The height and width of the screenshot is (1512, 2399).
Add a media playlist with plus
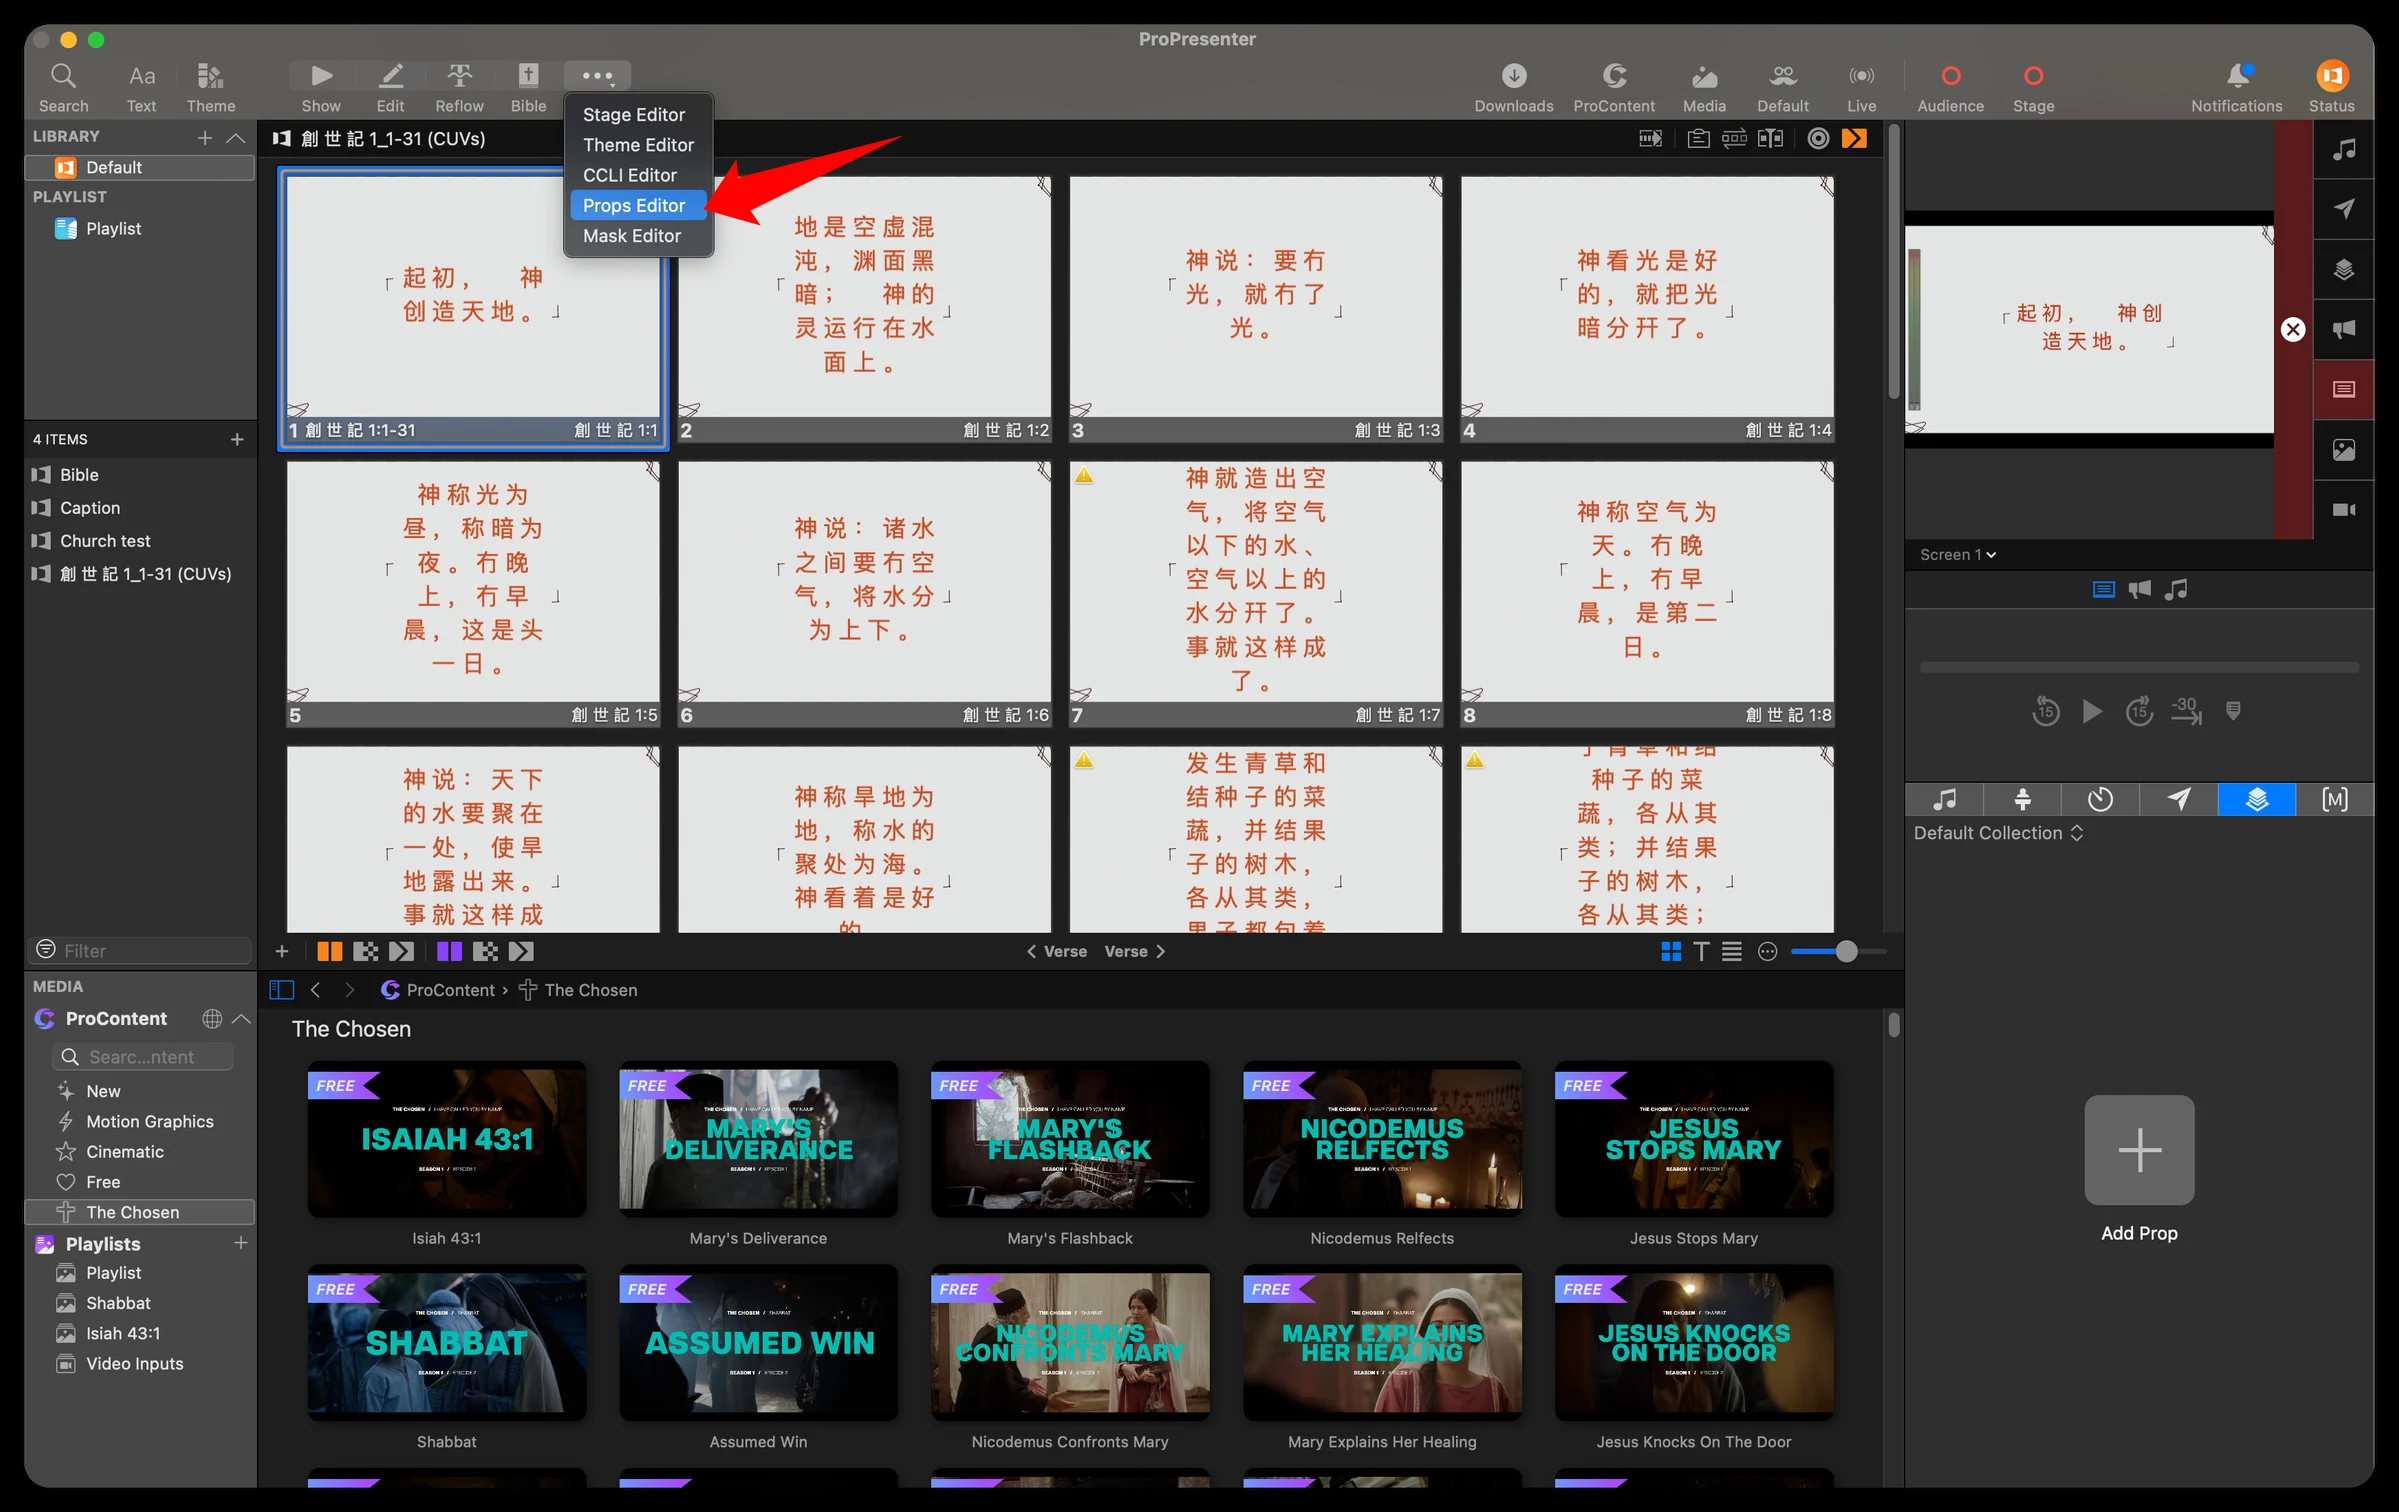click(x=240, y=1243)
